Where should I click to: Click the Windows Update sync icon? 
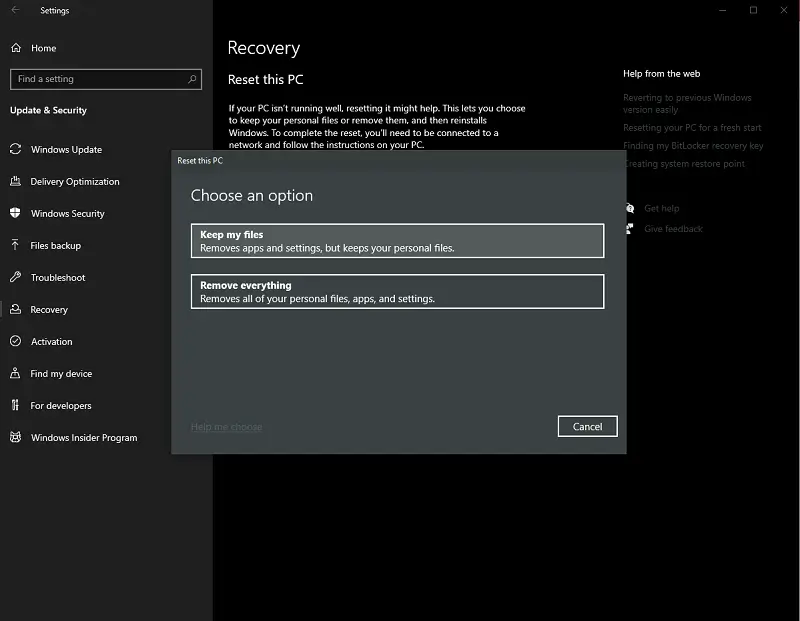click(x=16, y=150)
